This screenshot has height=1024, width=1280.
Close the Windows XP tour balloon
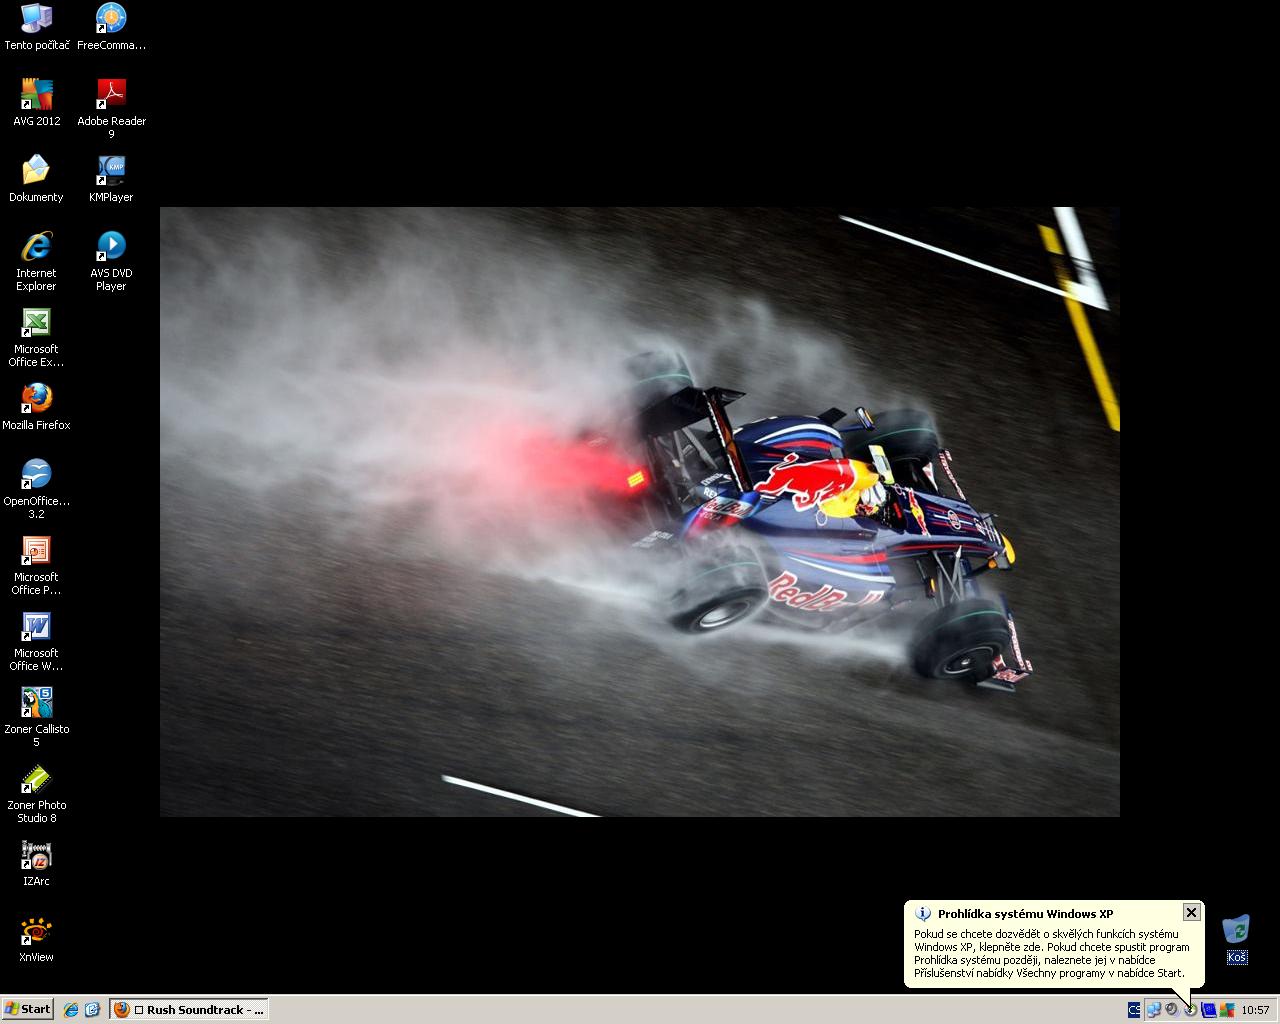[x=1191, y=912]
